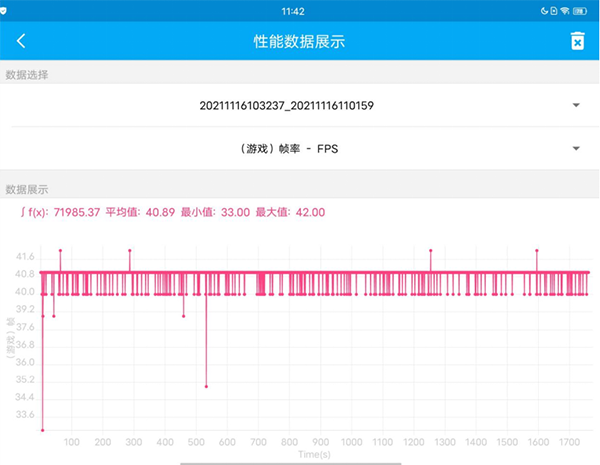This screenshot has width=600, height=465.
Task: Expand the FPS metric dropdown arrow
Action: pyautogui.click(x=576, y=149)
